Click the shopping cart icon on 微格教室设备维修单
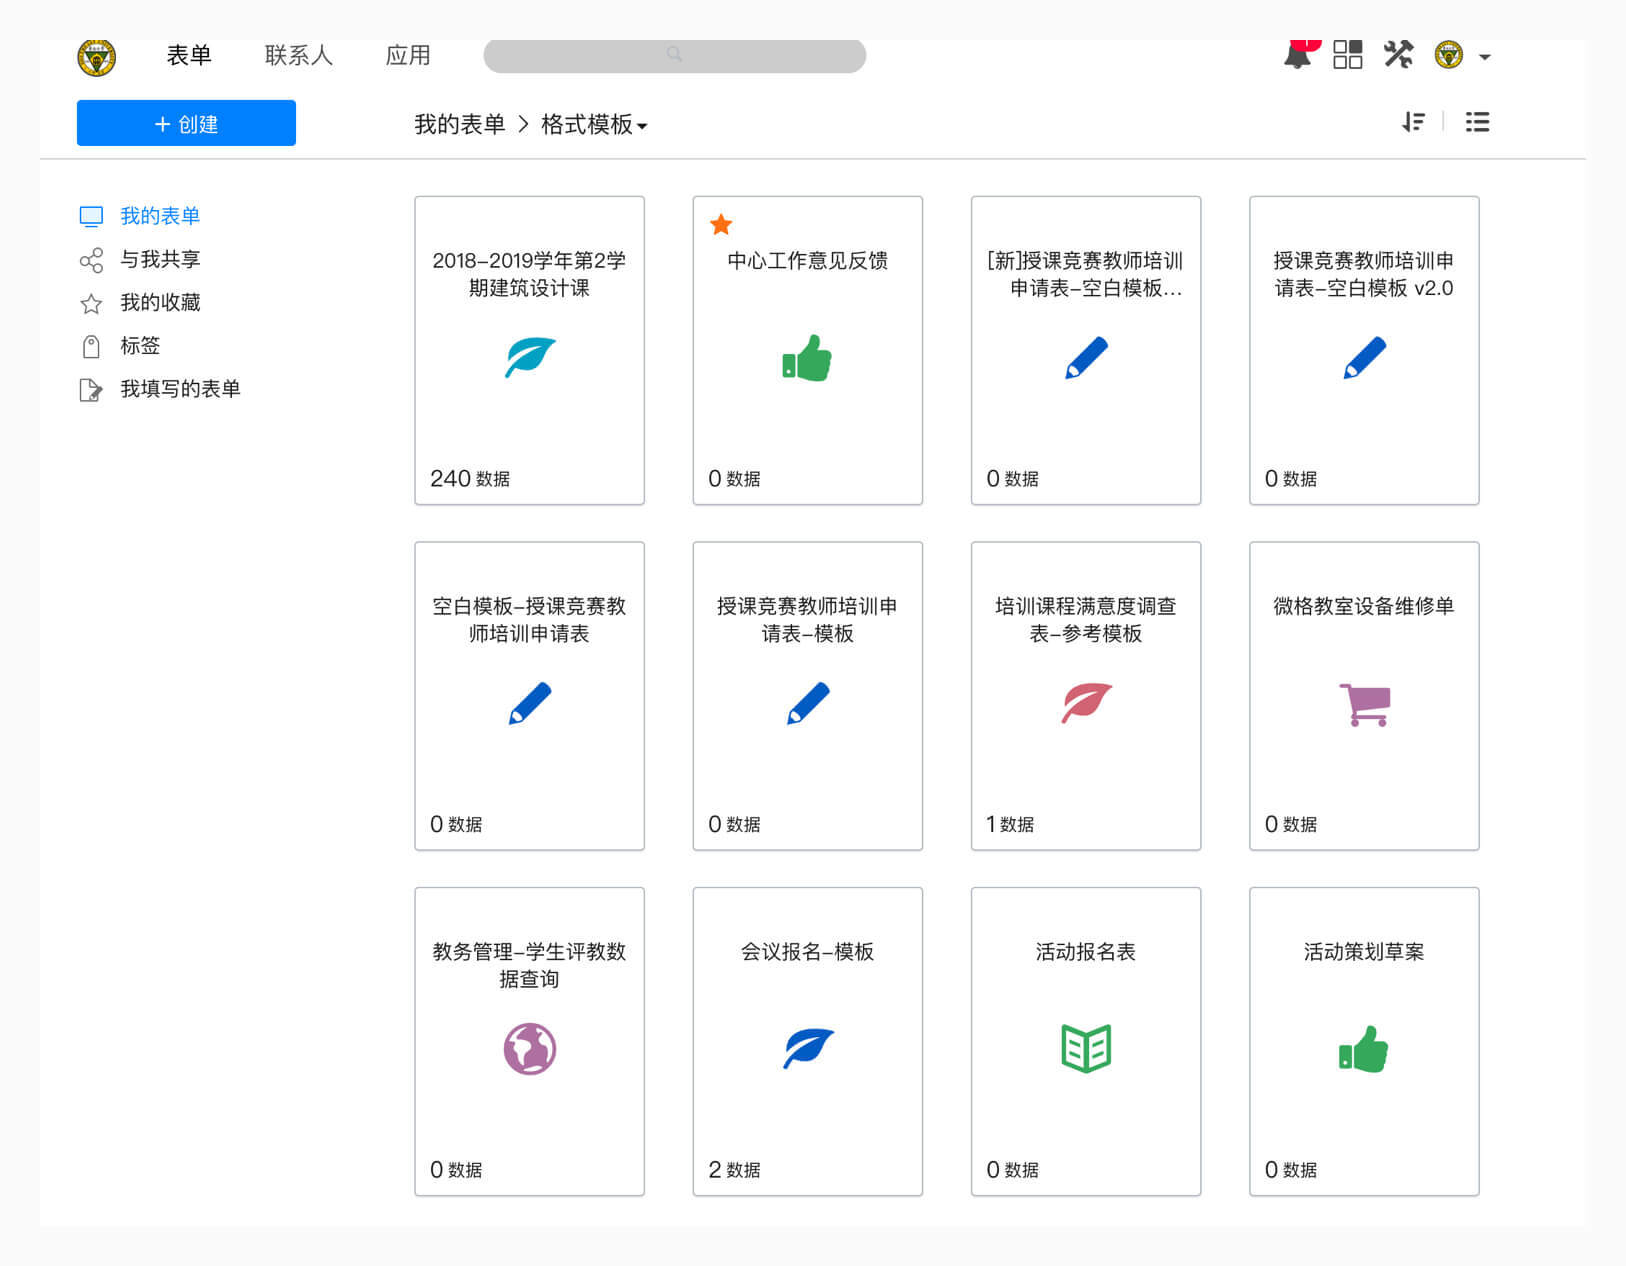Image resolution: width=1626 pixels, height=1266 pixels. point(1364,705)
